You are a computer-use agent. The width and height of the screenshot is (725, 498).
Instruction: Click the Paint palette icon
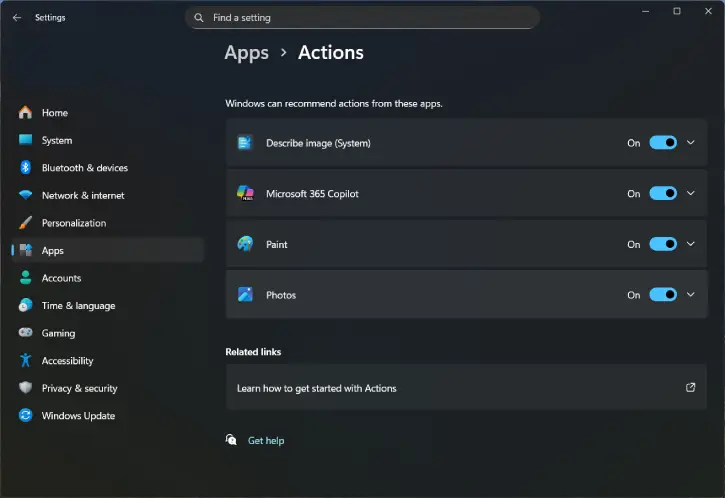(245, 244)
